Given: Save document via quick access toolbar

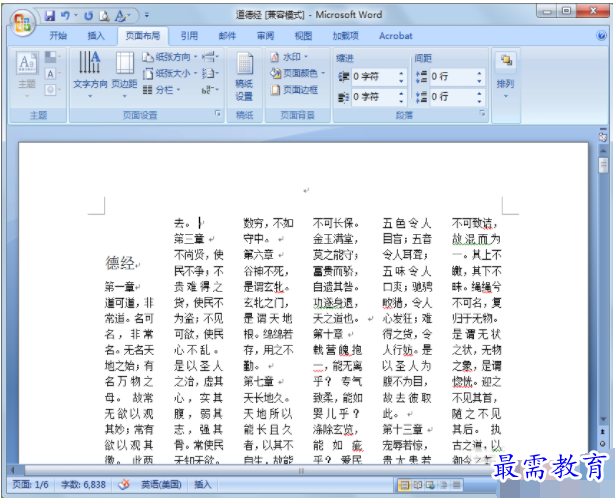Looking at the screenshot, I should click(x=50, y=16).
